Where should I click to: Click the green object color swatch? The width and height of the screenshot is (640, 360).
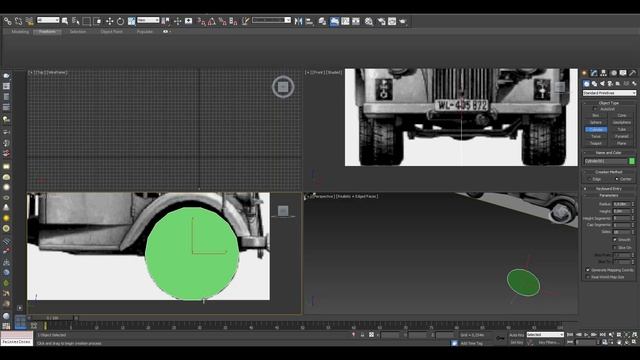point(632,161)
